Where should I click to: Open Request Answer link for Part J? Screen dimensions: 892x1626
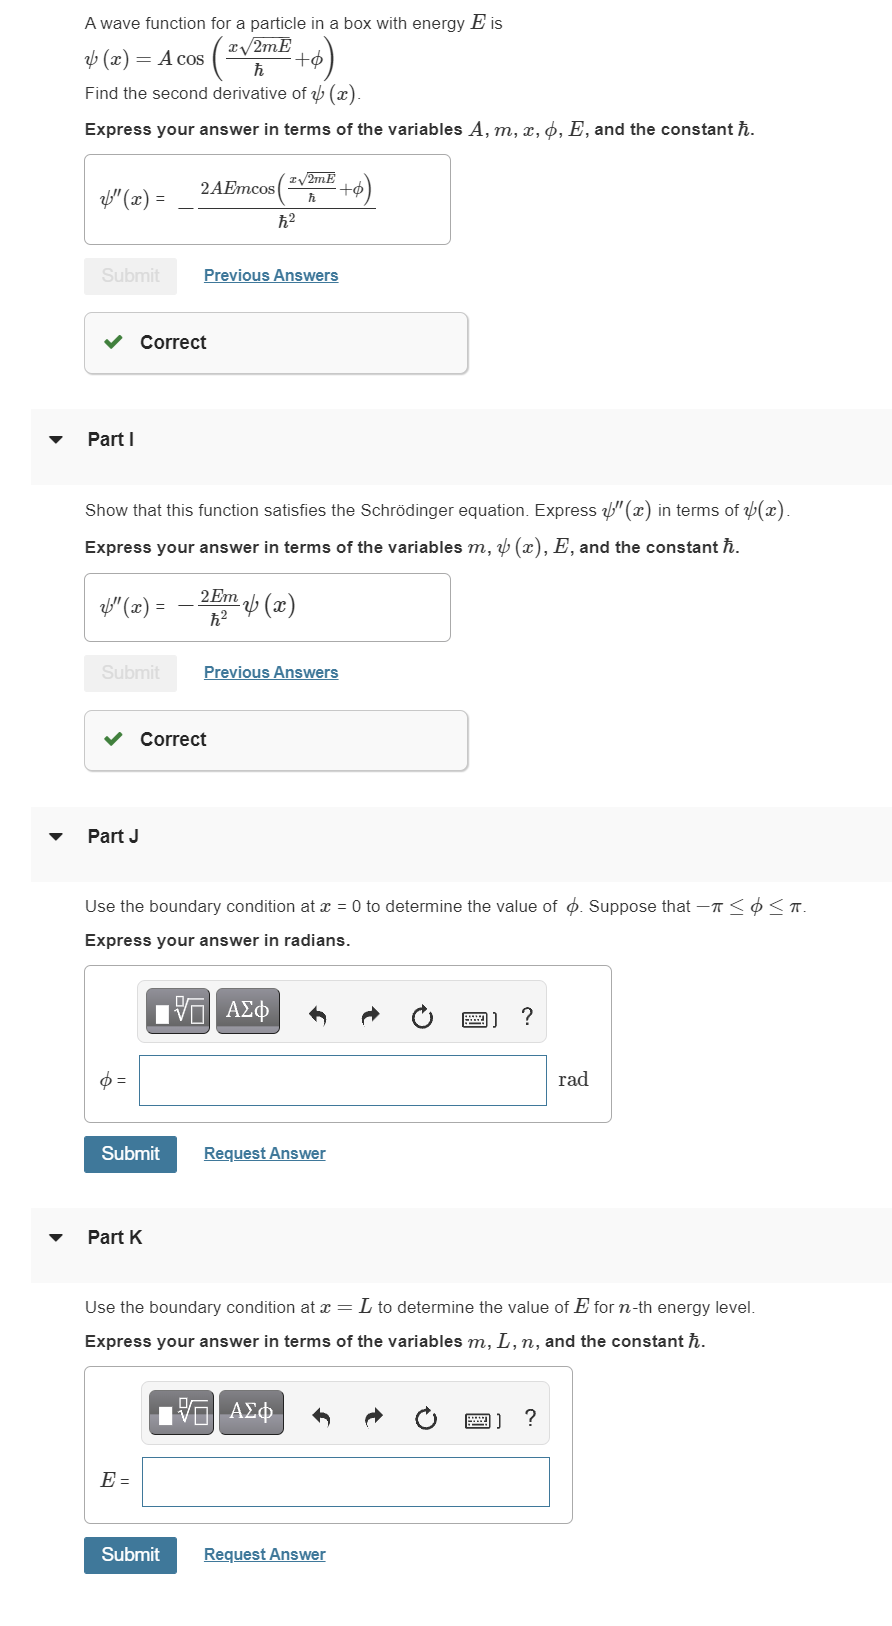click(265, 1154)
